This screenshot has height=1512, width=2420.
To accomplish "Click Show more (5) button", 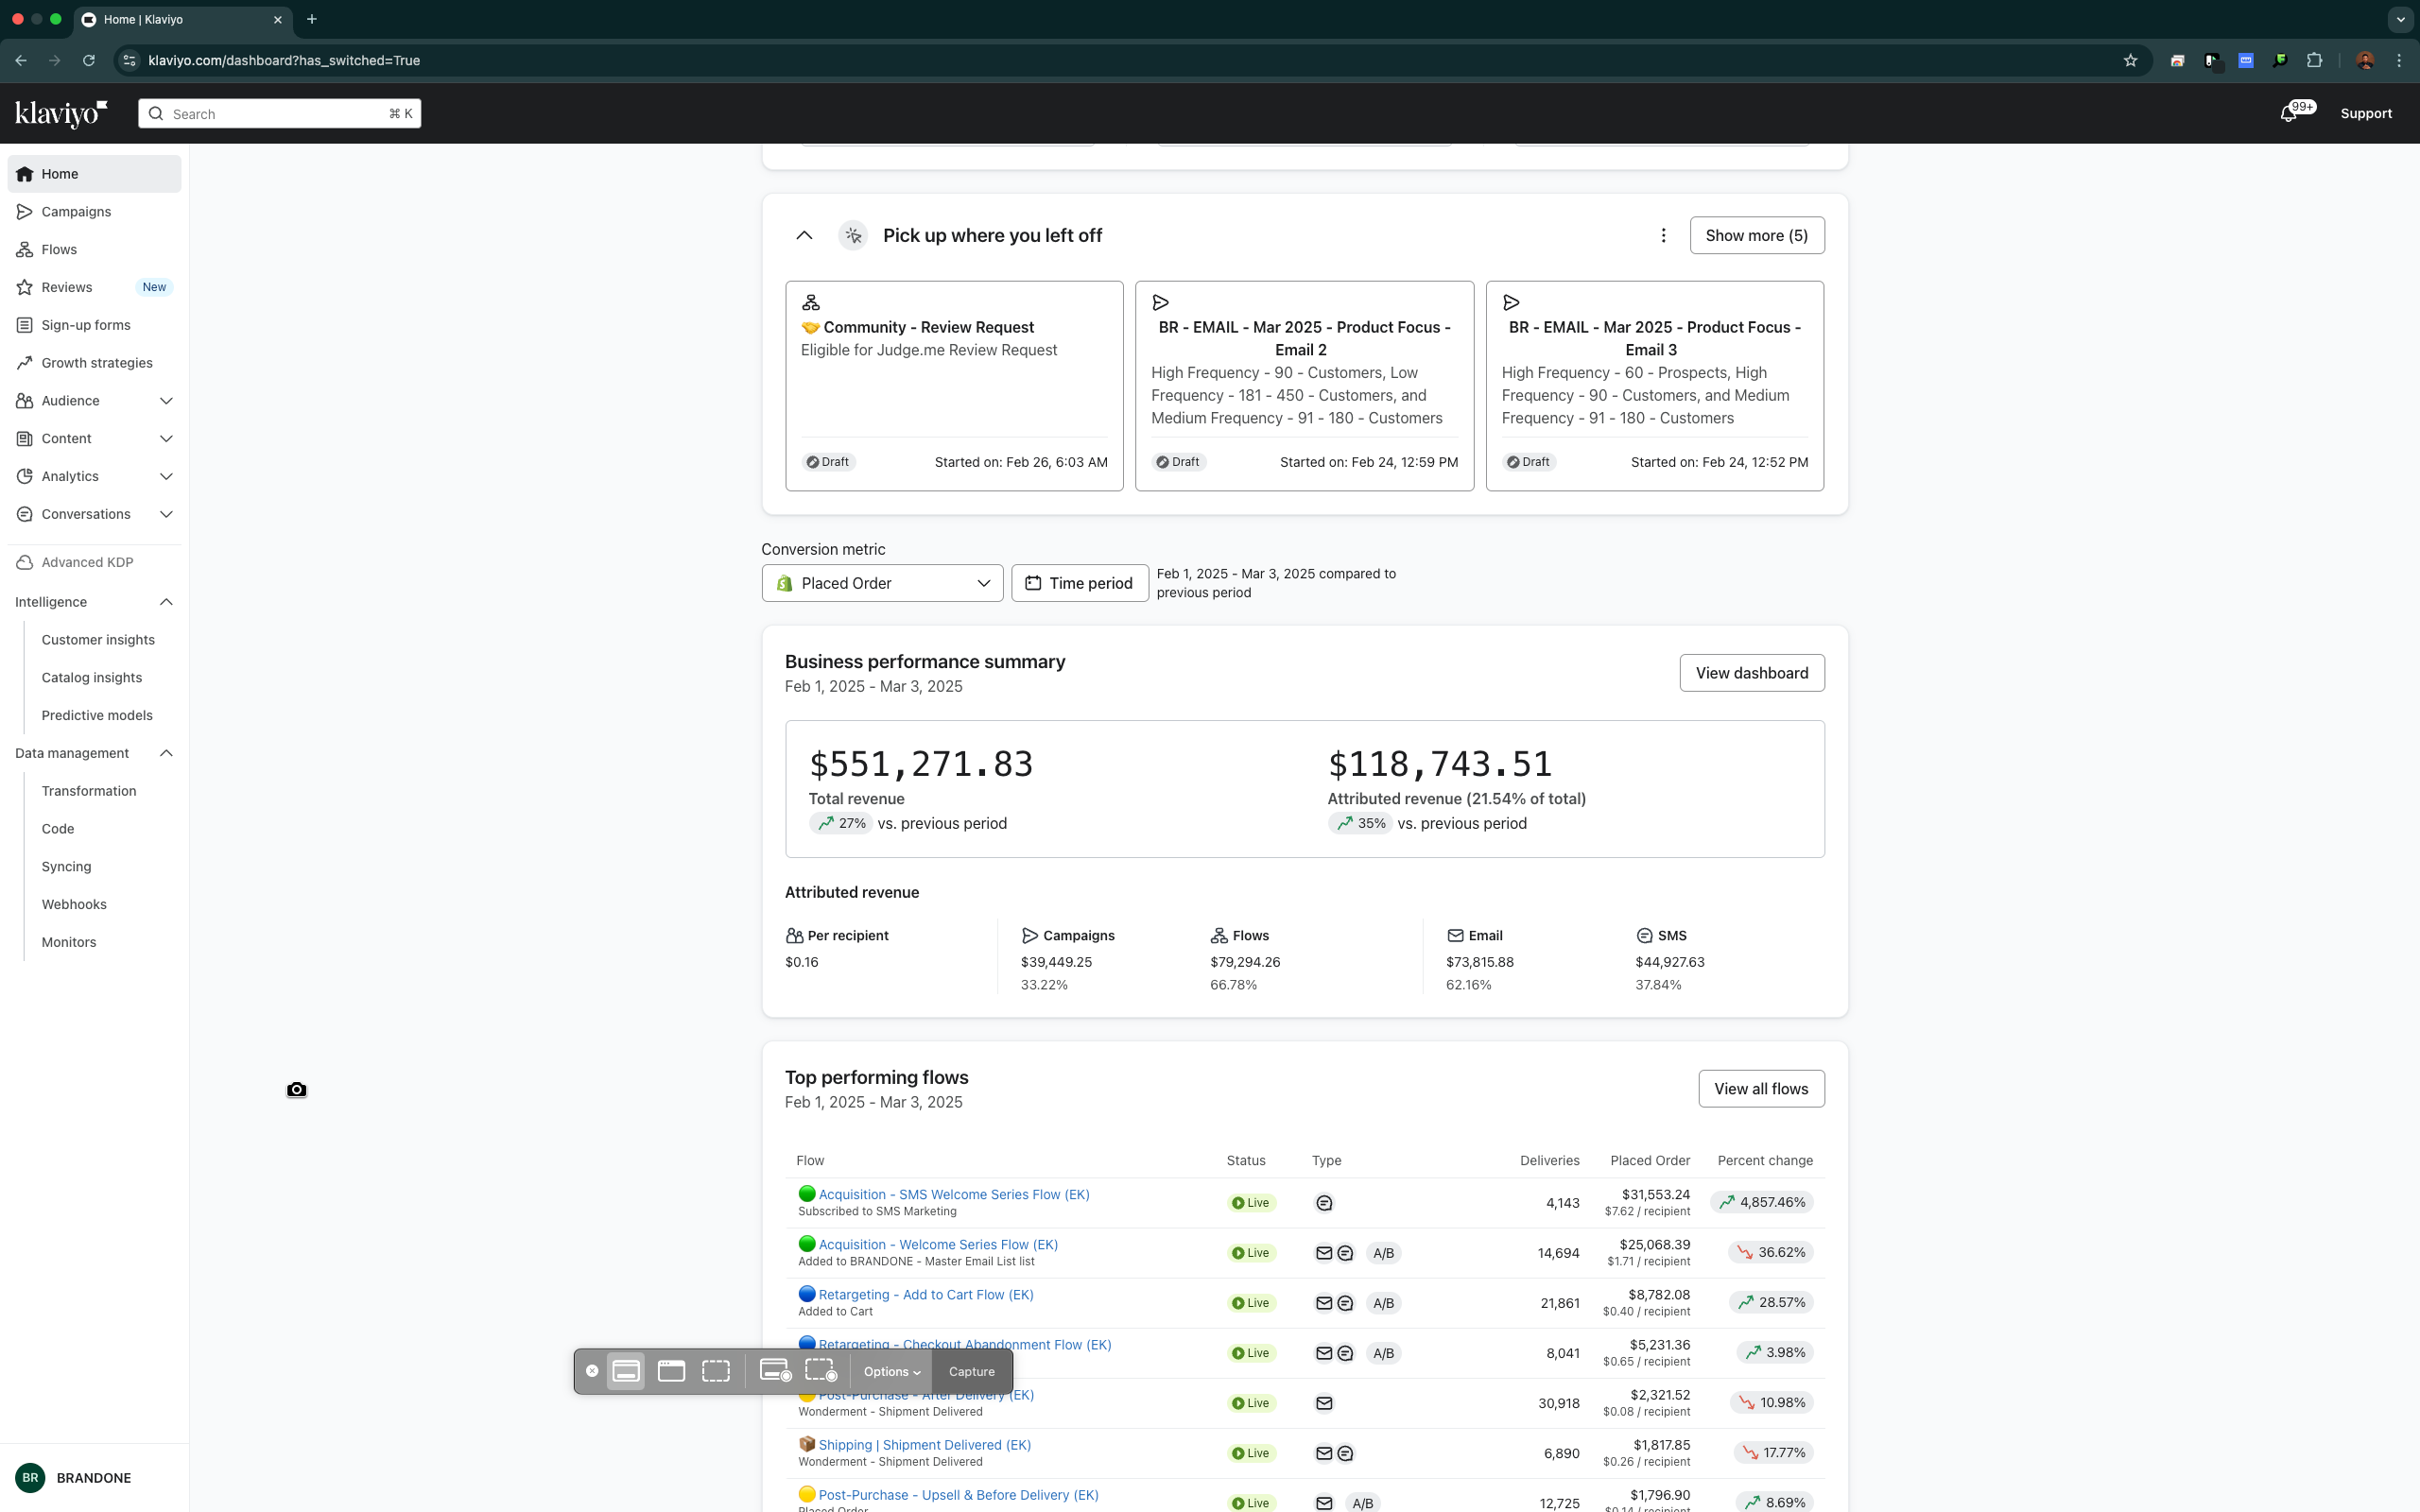I will pos(1756,235).
